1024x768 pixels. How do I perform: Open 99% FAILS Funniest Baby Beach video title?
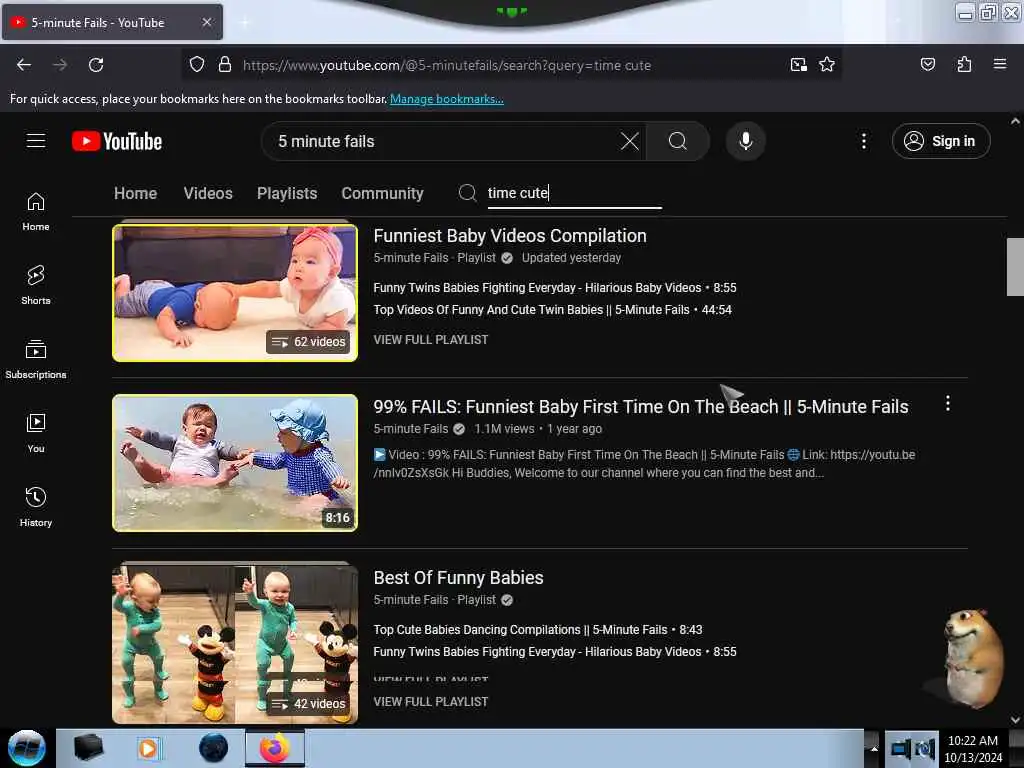(x=641, y=407)
